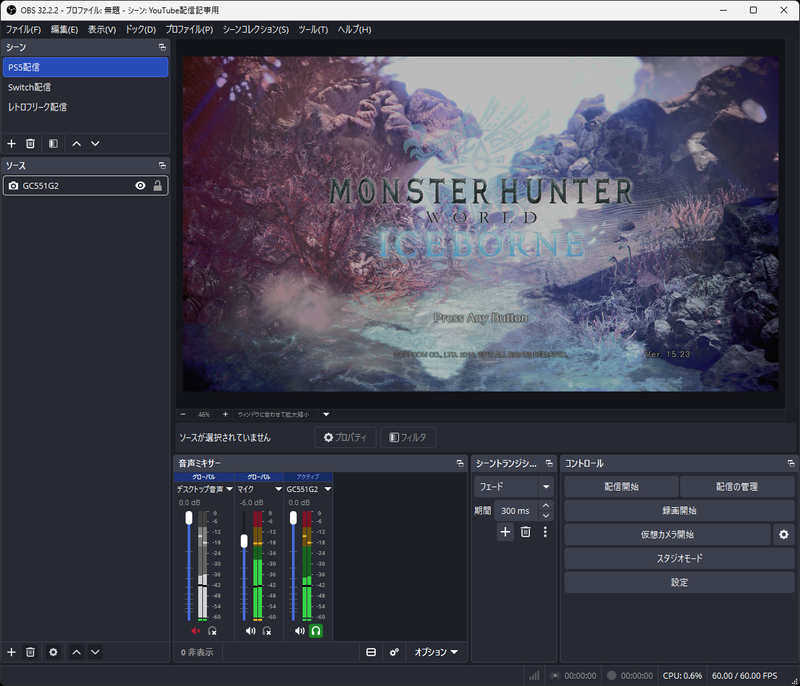The height and width of the screenshot is (686, 800).
Task: Click 配信の管理 button
Action: click(x=737, y=487)
